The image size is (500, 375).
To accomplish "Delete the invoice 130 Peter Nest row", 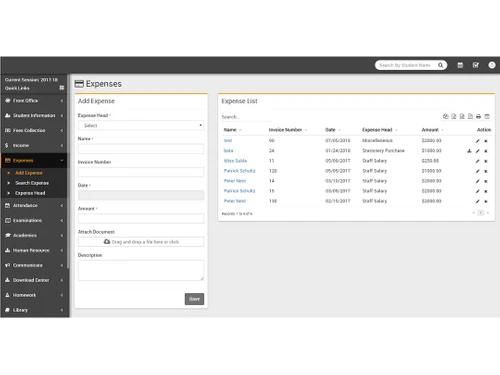I will click(x=486, y=201).
